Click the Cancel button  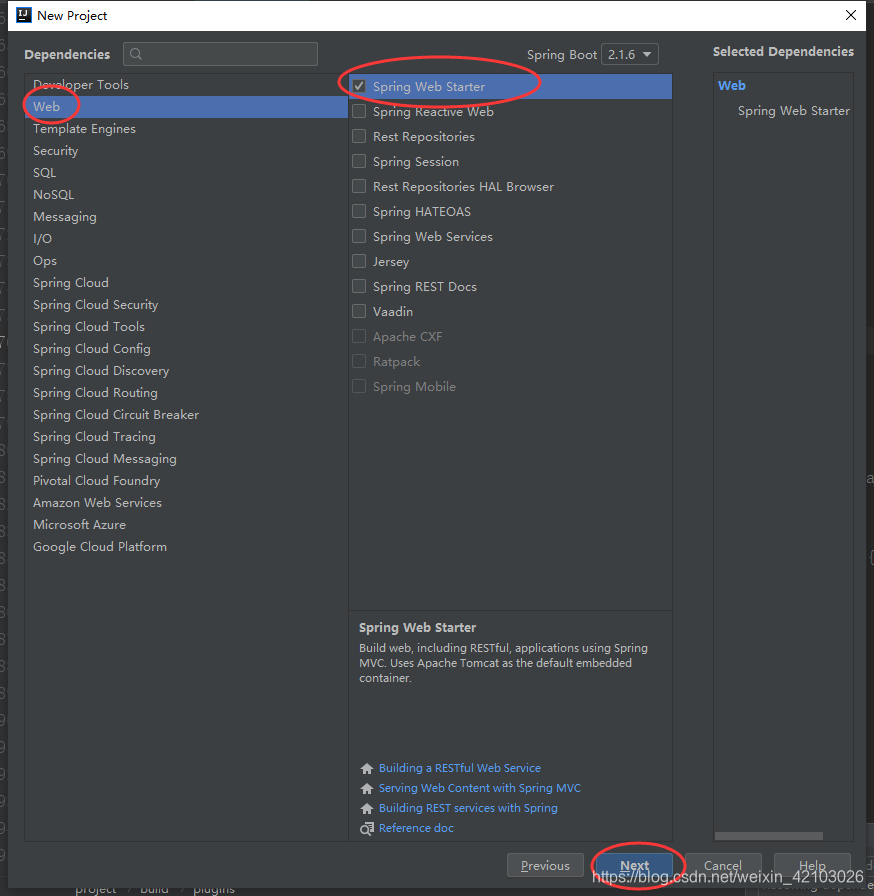pyautogui.click(x=723, y=865)
